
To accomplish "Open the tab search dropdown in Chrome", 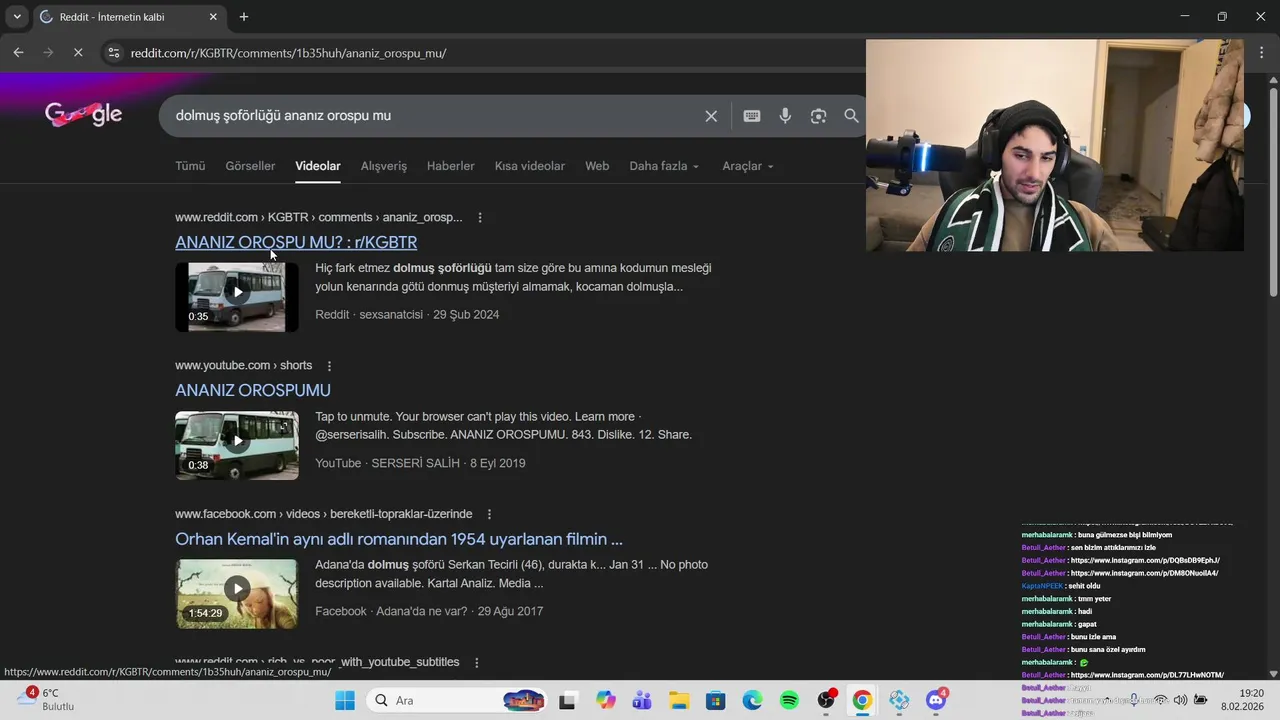I will (x=17, y=17).
